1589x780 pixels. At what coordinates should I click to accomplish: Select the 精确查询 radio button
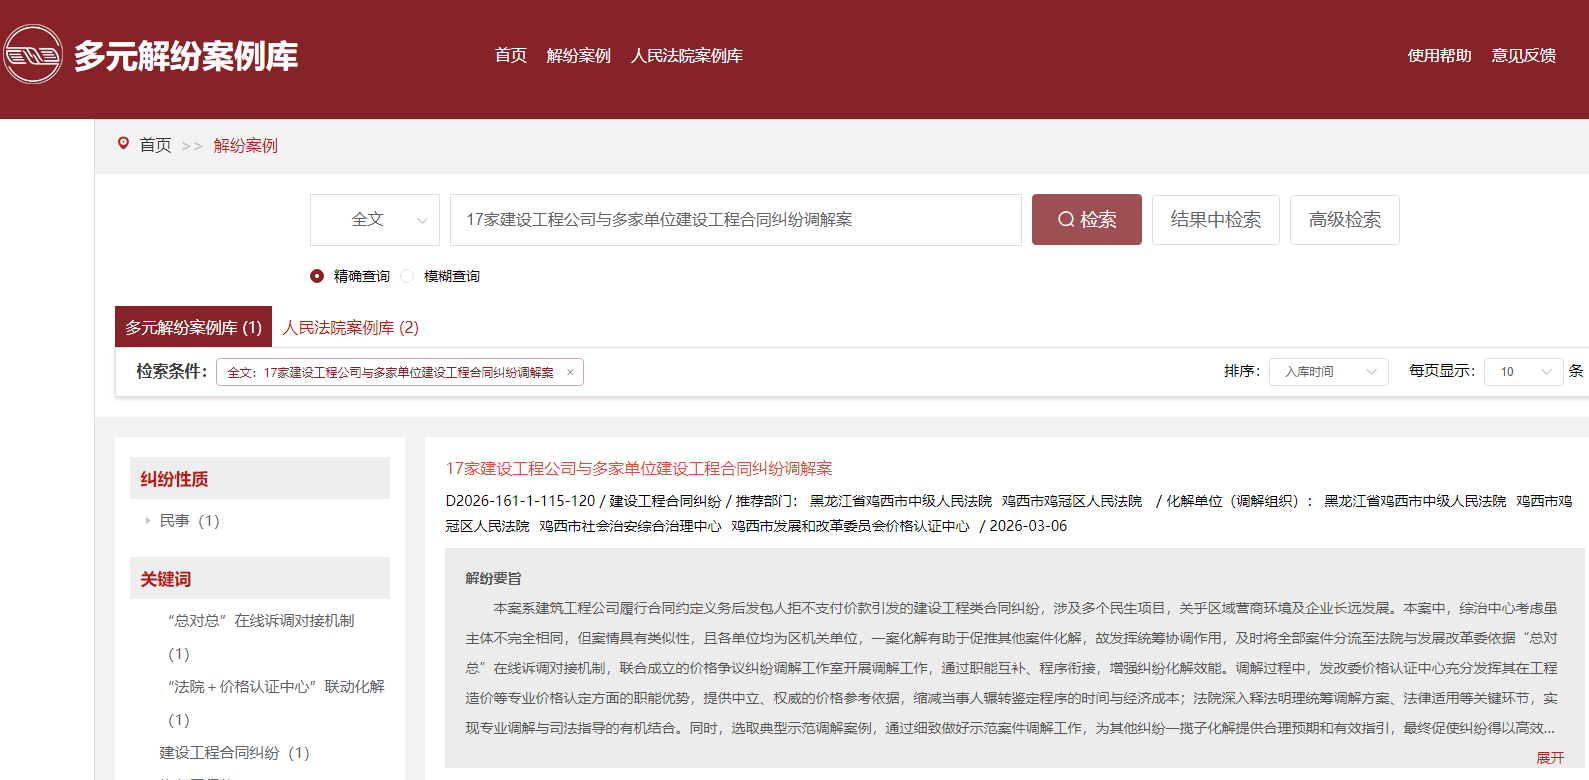317,276
